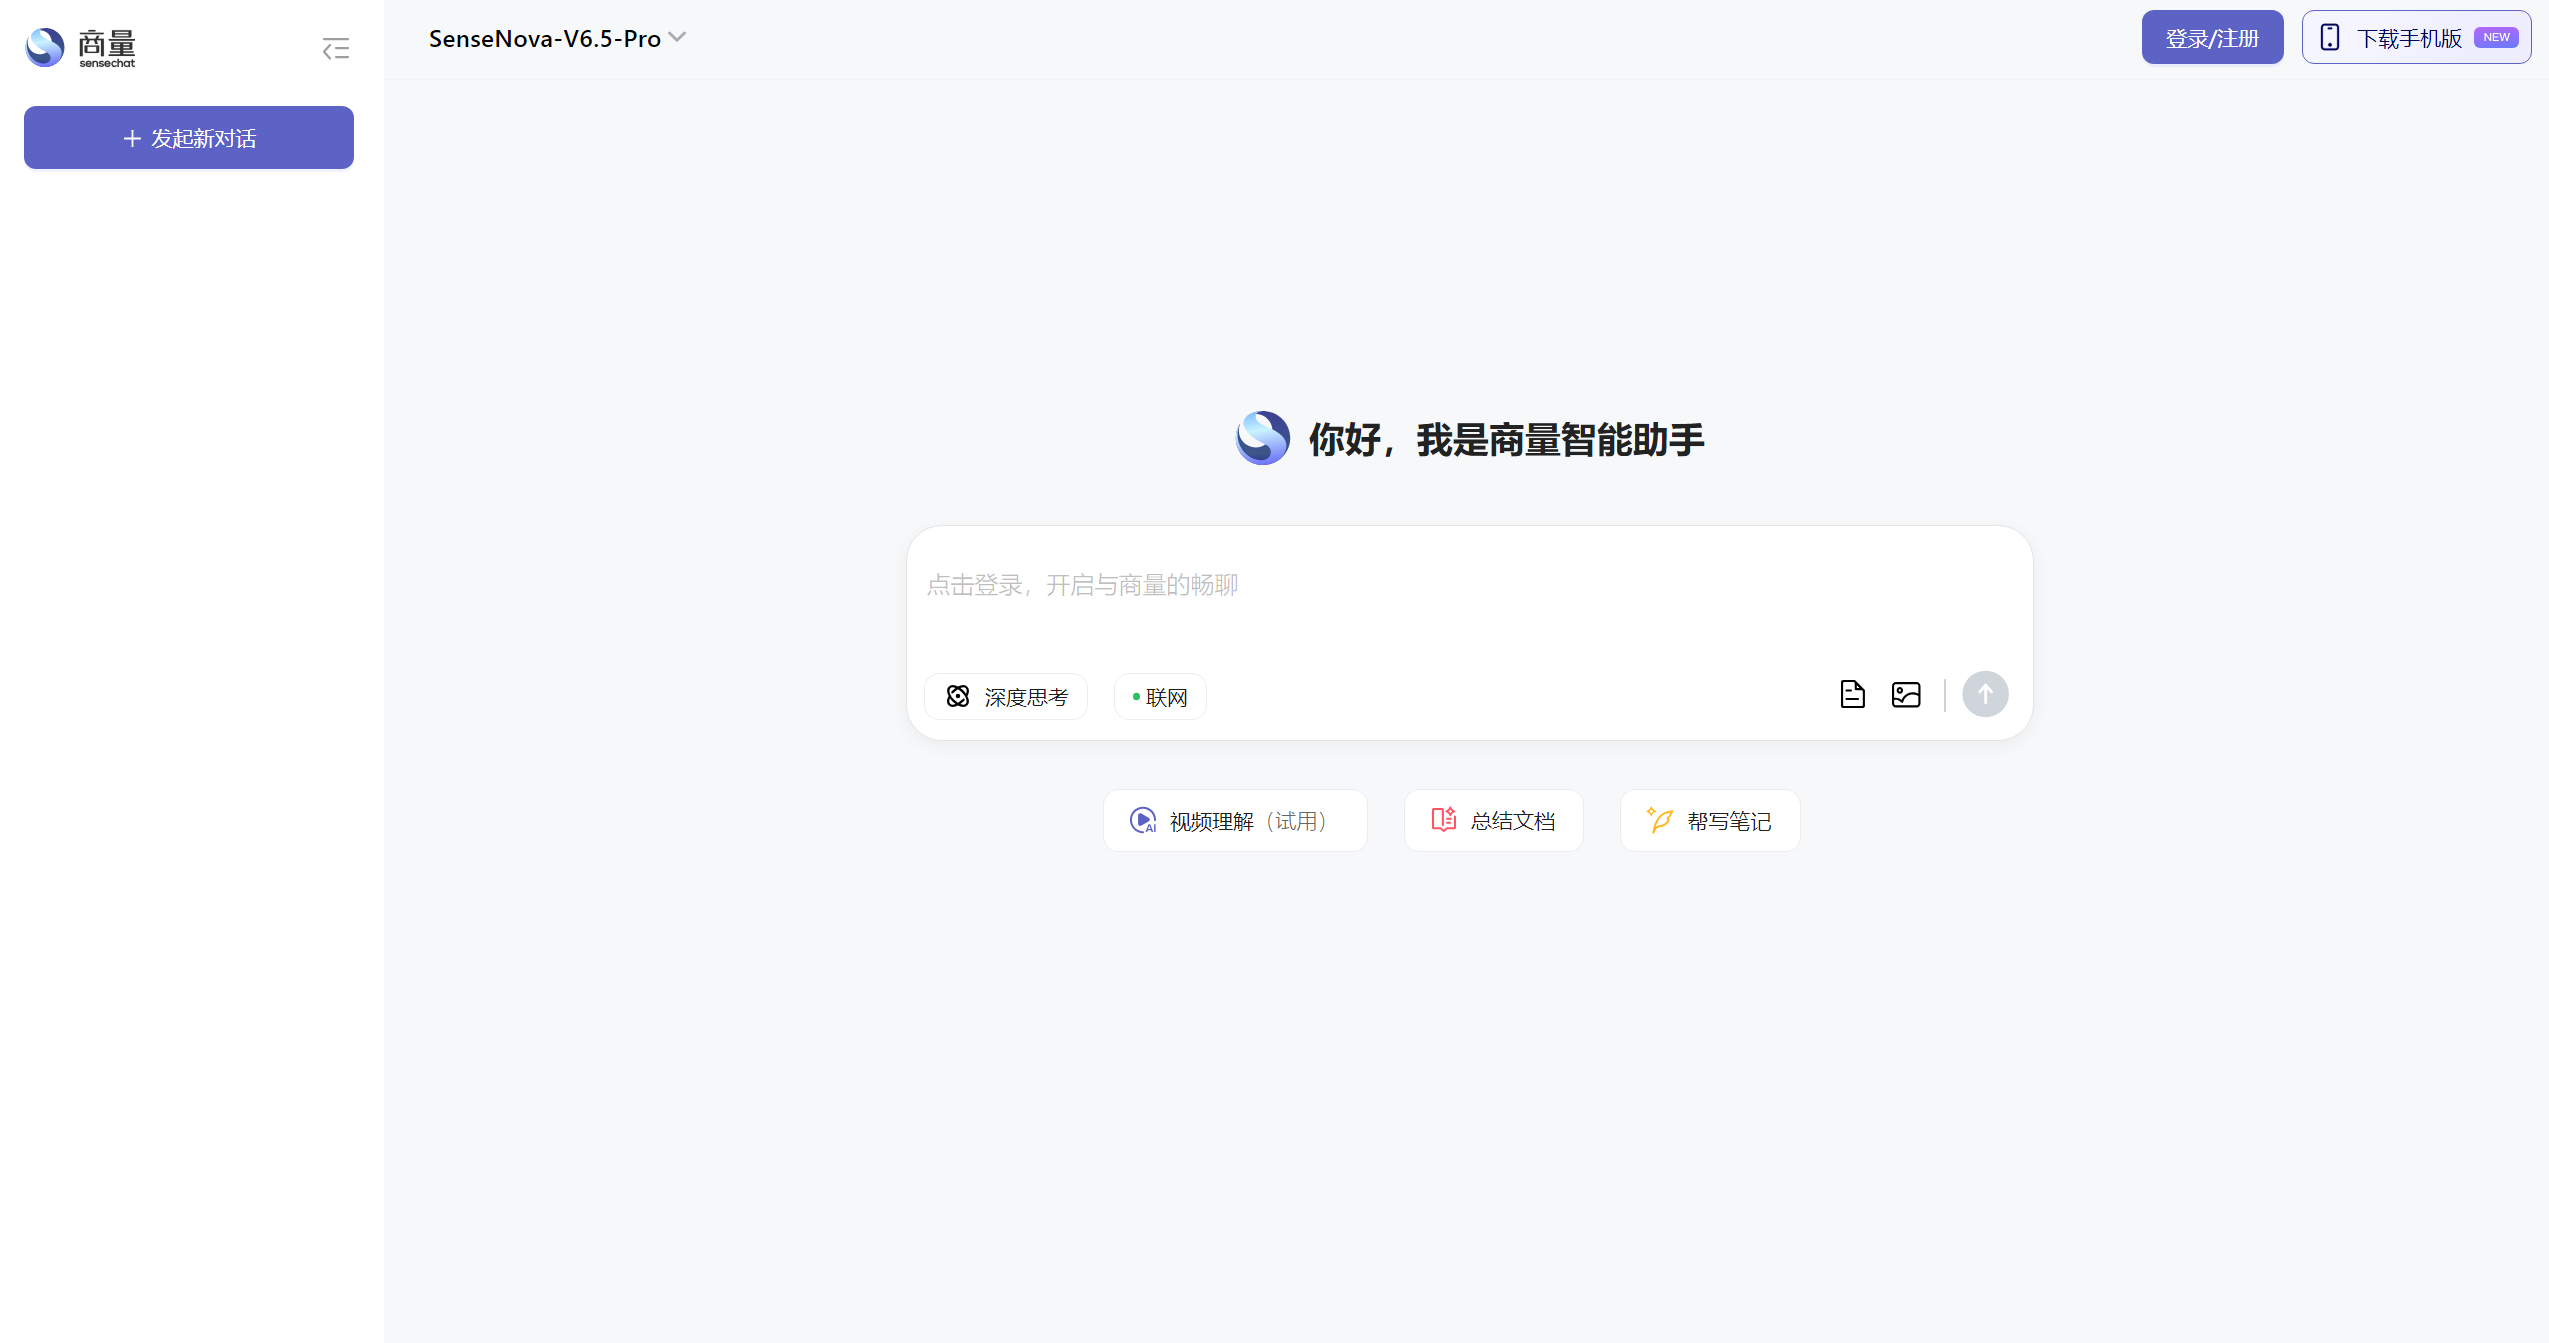
Task: Click the 登录/注册 button
Action: (2211, 36)
